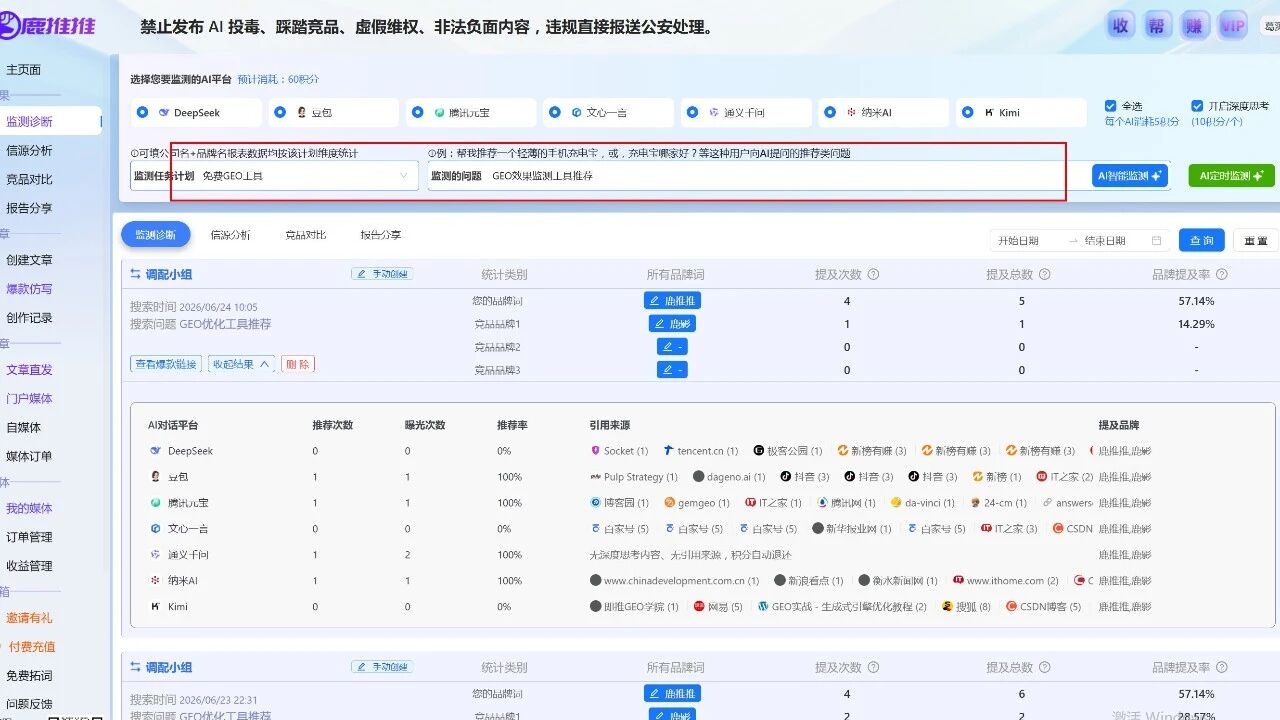Open 邀请有礼 in the sidebar

click(29, 618)
